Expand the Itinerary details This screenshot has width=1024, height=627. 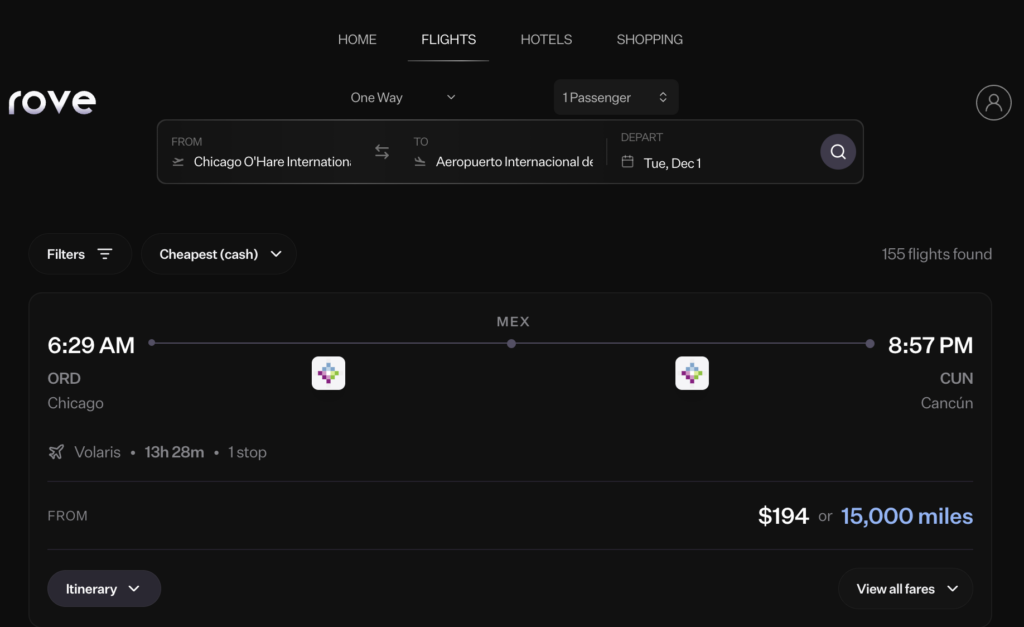104,588
